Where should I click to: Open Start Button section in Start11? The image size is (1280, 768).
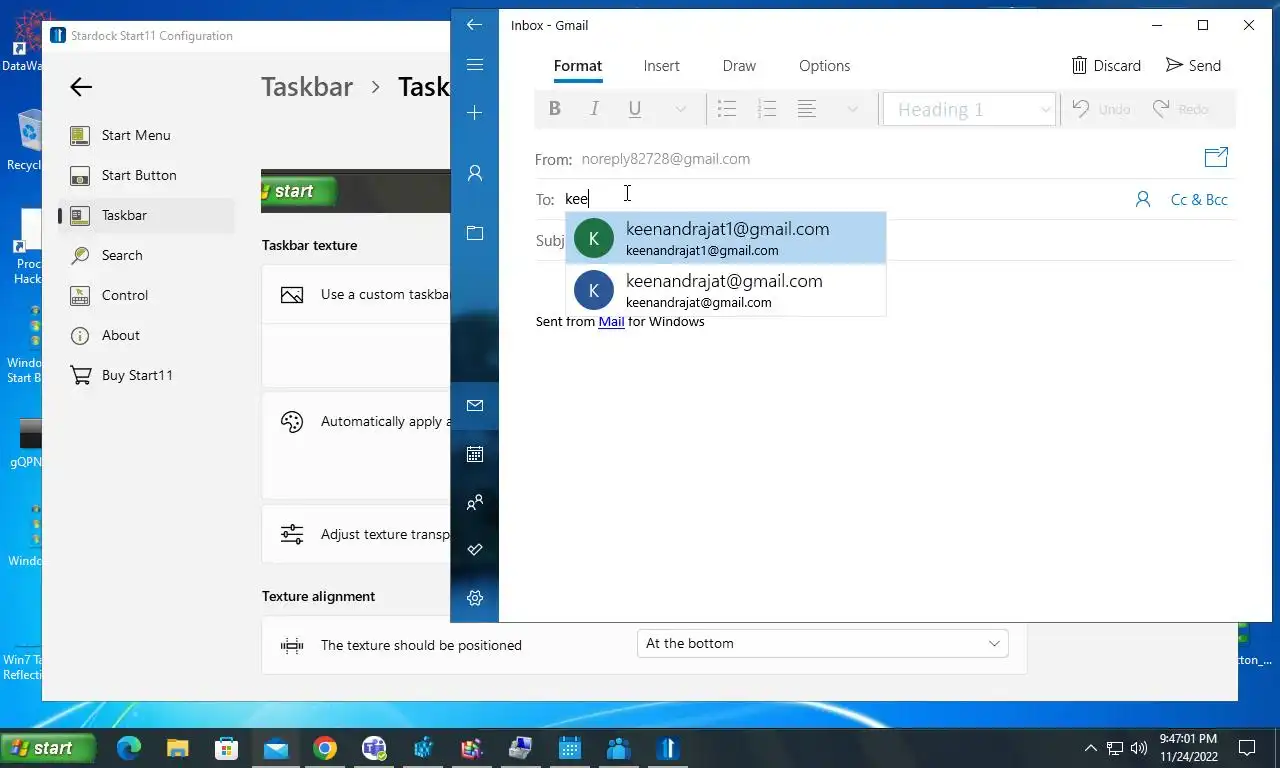point(147,175)
